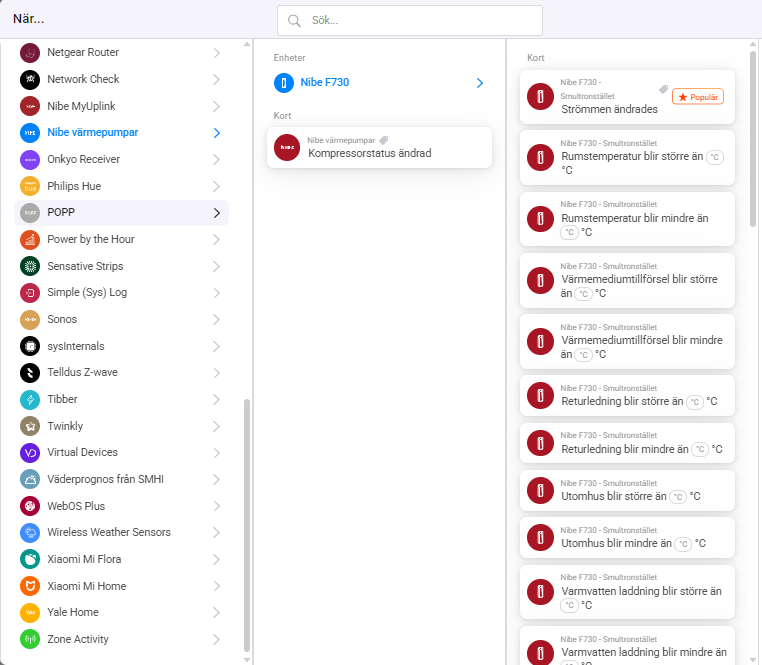762x665 pixels.
Task: Click the Virtual Devices app icon
Action: [30, 453]
